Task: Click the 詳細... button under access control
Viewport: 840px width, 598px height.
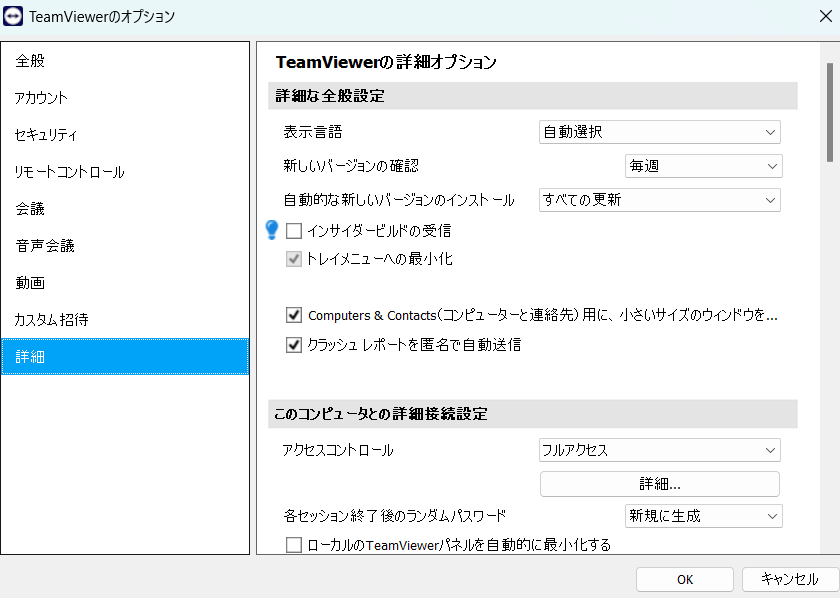Action: tap(659, 484)
